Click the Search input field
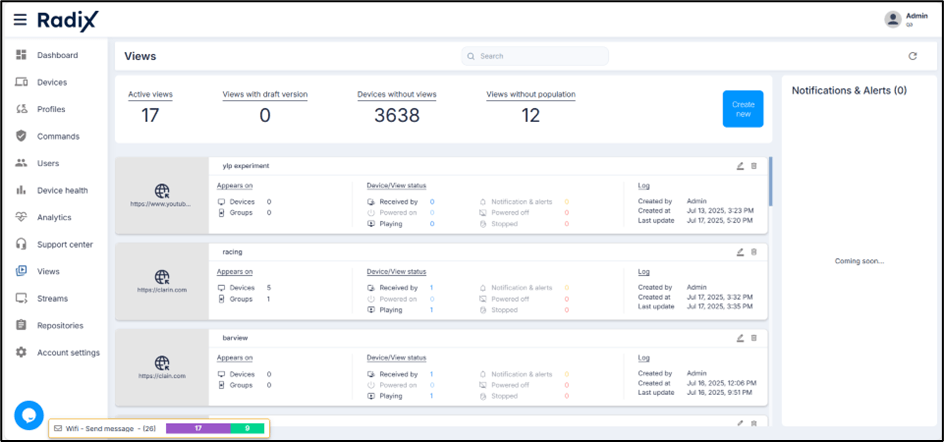 pos(535,56)
